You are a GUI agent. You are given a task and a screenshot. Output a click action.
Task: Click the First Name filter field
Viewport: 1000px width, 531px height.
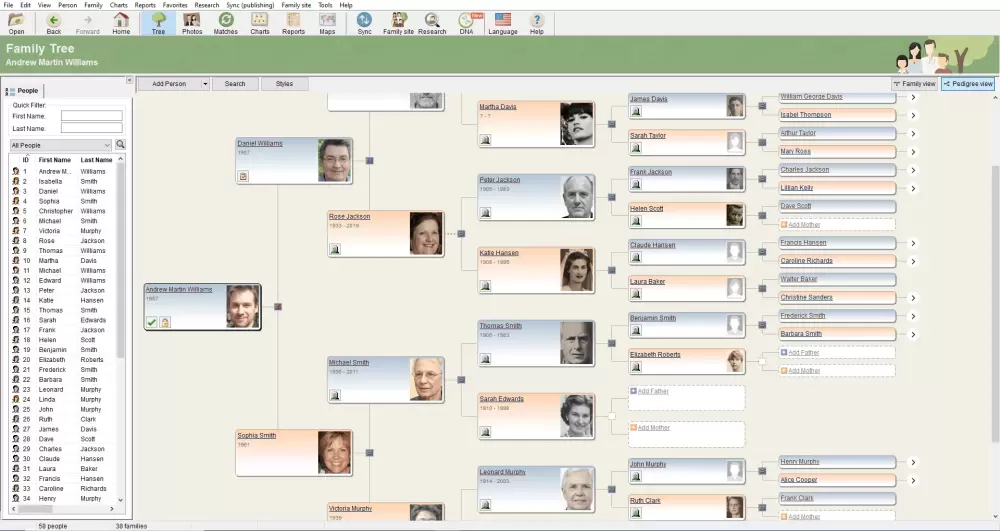coord(91,116)
